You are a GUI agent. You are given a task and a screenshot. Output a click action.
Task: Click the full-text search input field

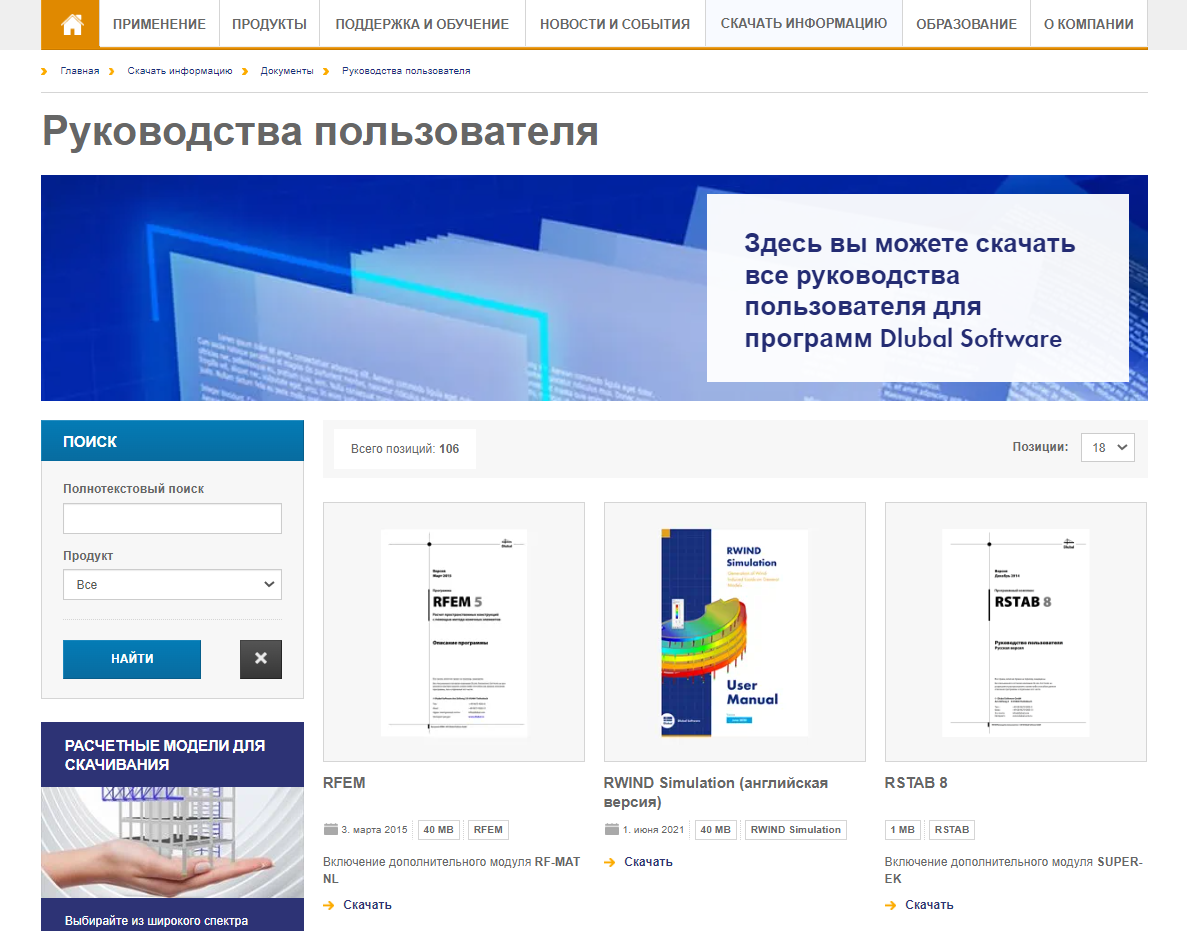[x=172, y=518]
